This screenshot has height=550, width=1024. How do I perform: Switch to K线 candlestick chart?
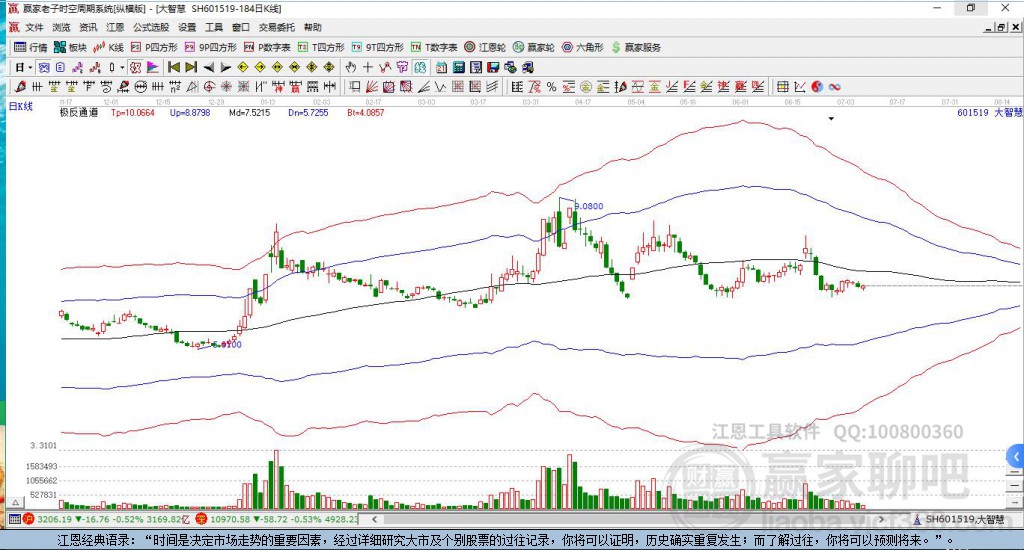tap(109, 47)
